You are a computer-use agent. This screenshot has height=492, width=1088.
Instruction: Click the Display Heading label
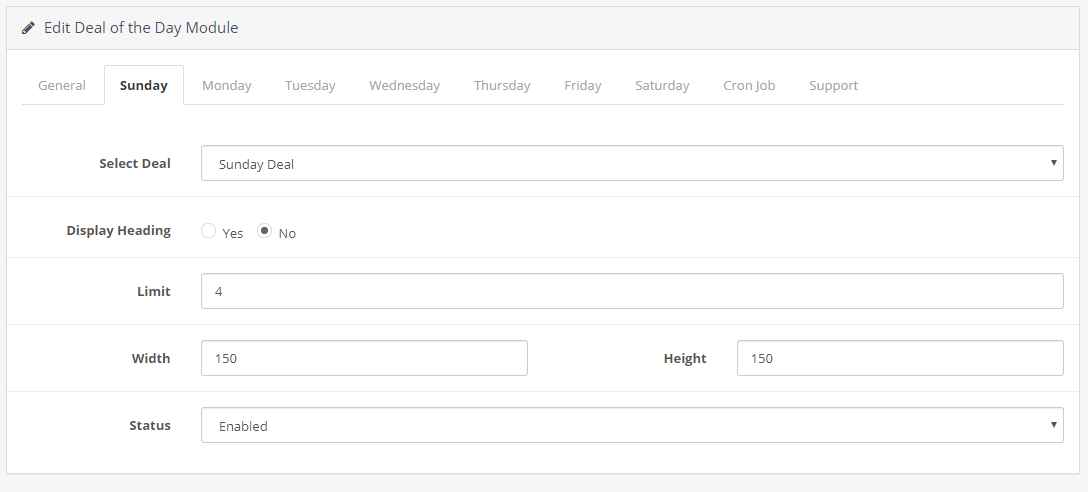[x=119, y=230]
